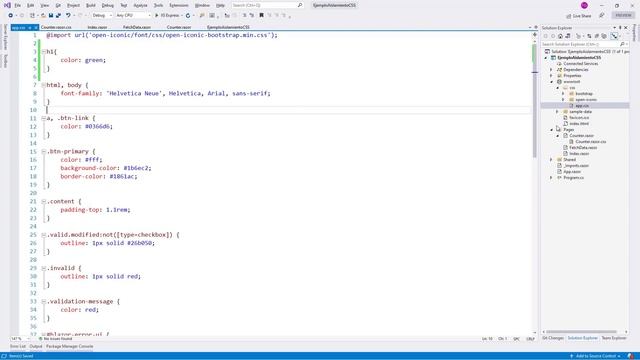
Task: Switch to Index.razor editor tab
Action: (97, 27)
